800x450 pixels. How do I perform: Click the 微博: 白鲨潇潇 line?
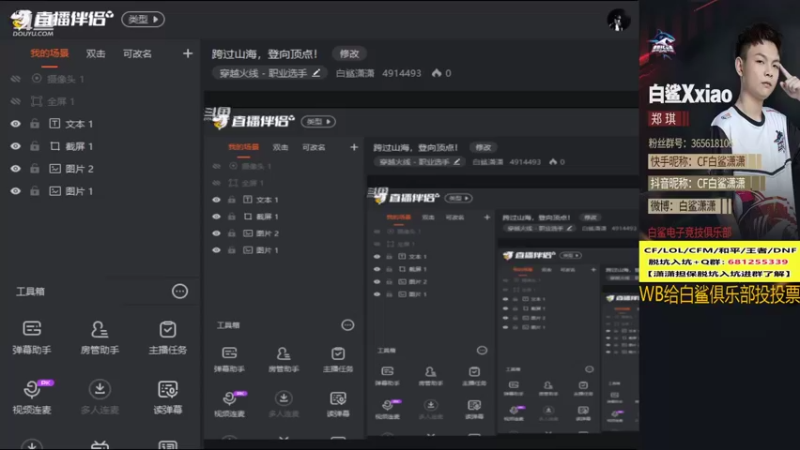[x=690, y=206]
